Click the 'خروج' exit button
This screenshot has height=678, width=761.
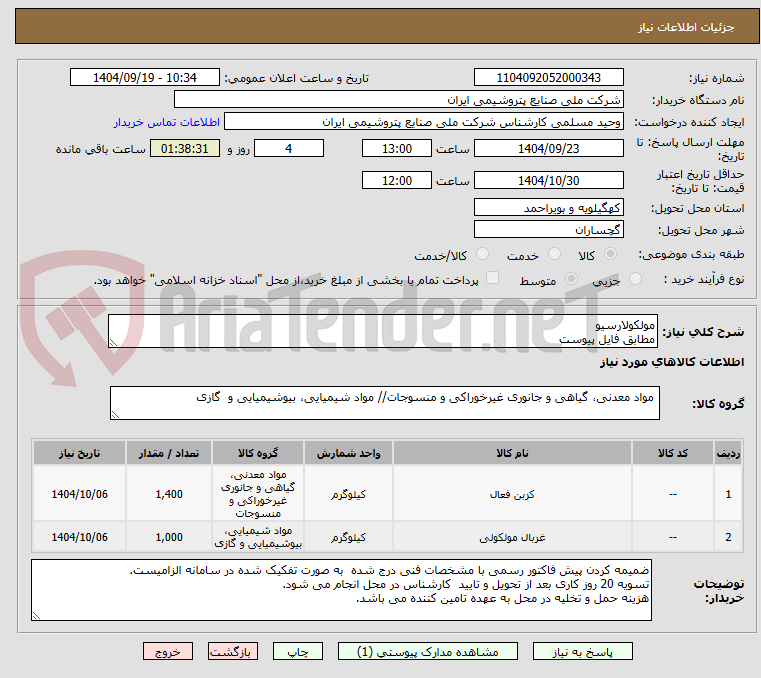pos(168,652)
